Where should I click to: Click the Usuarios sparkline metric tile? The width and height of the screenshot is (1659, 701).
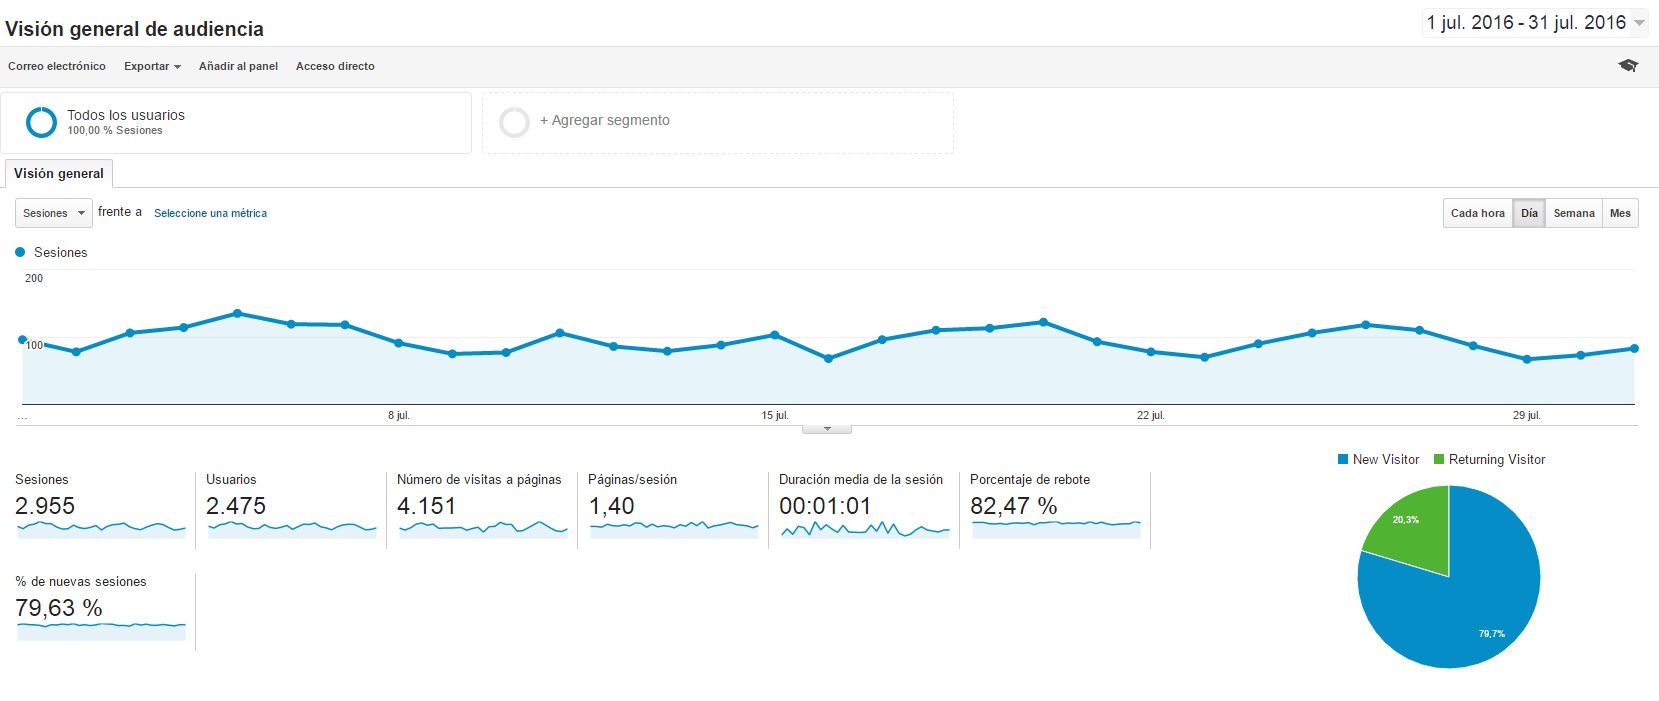(292, 527)
